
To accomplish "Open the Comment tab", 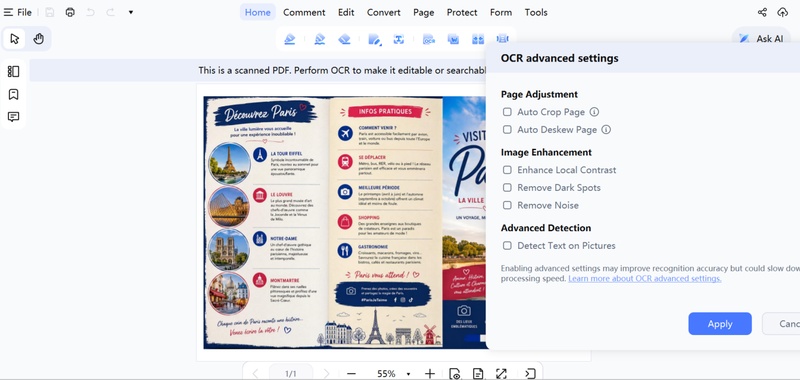I will 304,12.
